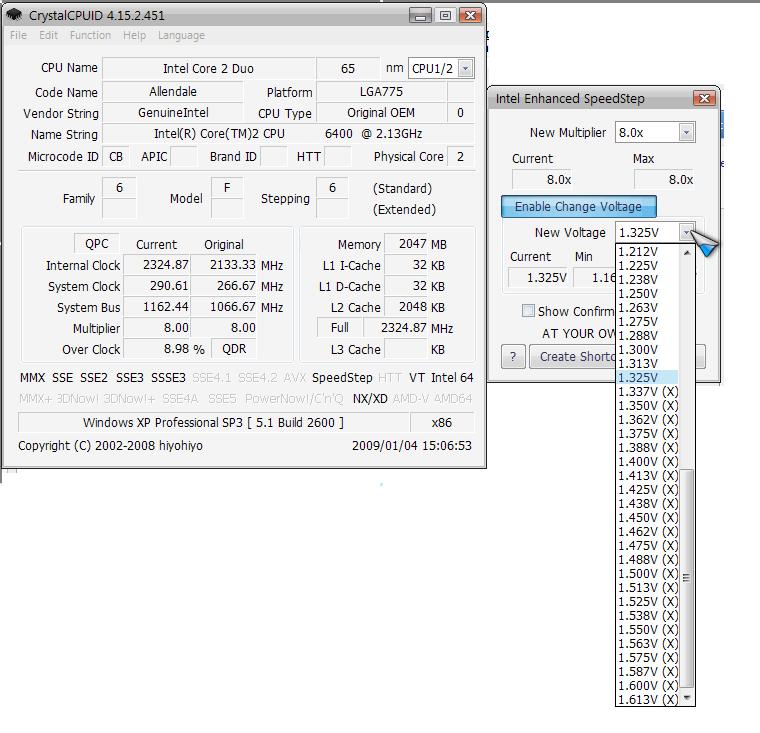Open the Edit menu
Viewport: 760px width, 733px height.
pyautogui.click(x=48, y=35)
